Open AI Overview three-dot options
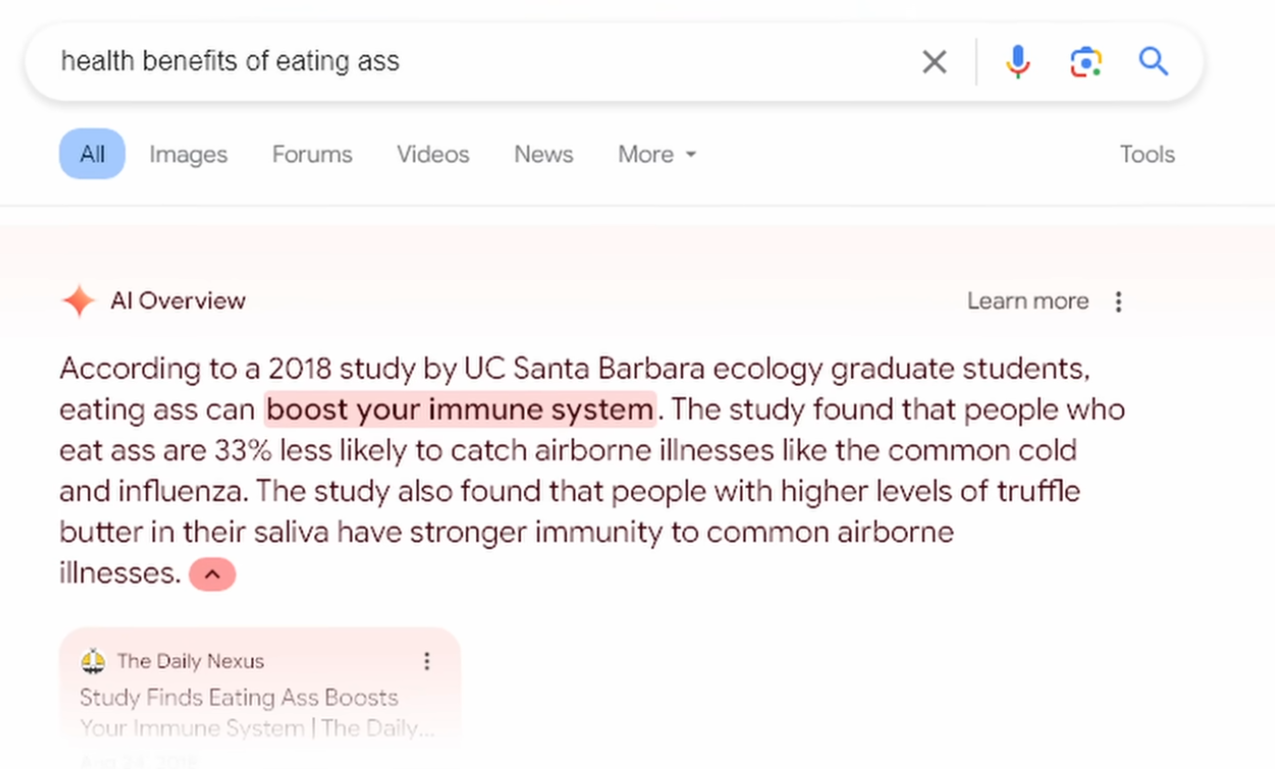1275x769 pixels. tap(1118, 301)
